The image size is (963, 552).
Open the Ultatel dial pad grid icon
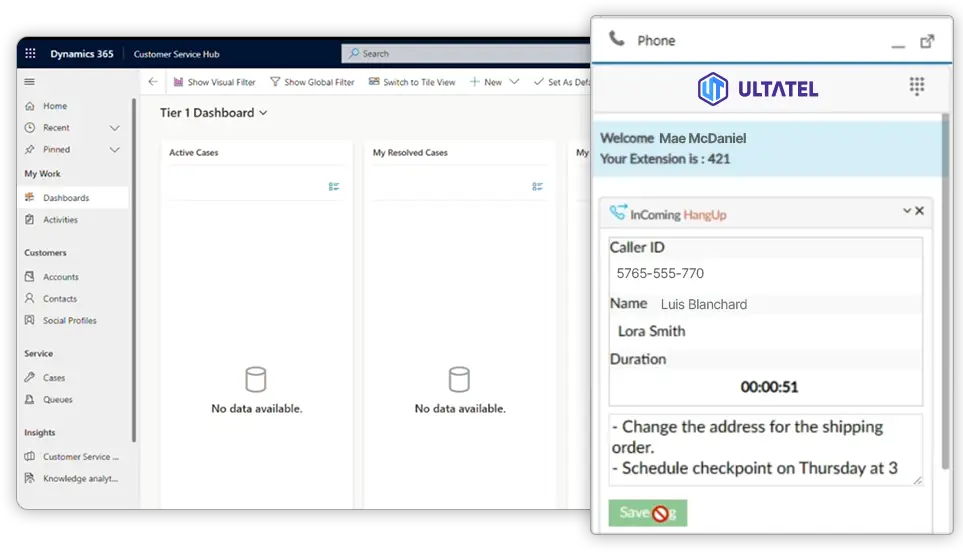click(916, 87)
